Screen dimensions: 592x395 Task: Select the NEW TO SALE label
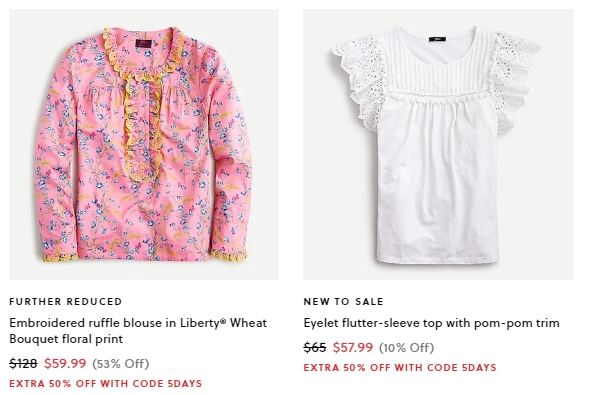(x=344, y=301)
